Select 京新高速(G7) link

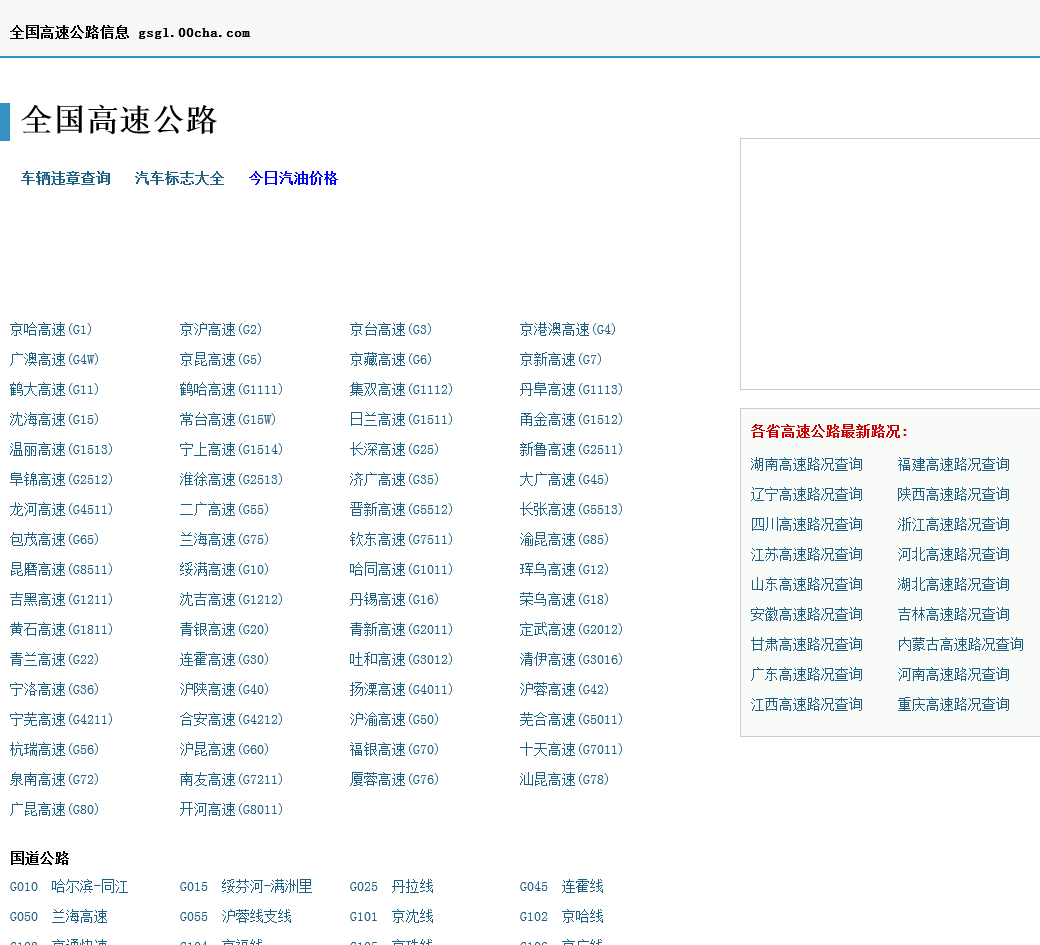(x=560, y=359)
